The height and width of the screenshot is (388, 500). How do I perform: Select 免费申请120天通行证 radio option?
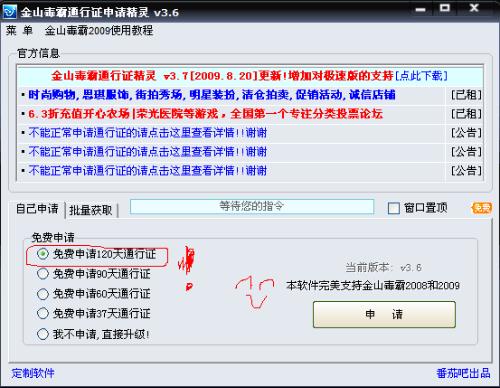click(43, 254)
